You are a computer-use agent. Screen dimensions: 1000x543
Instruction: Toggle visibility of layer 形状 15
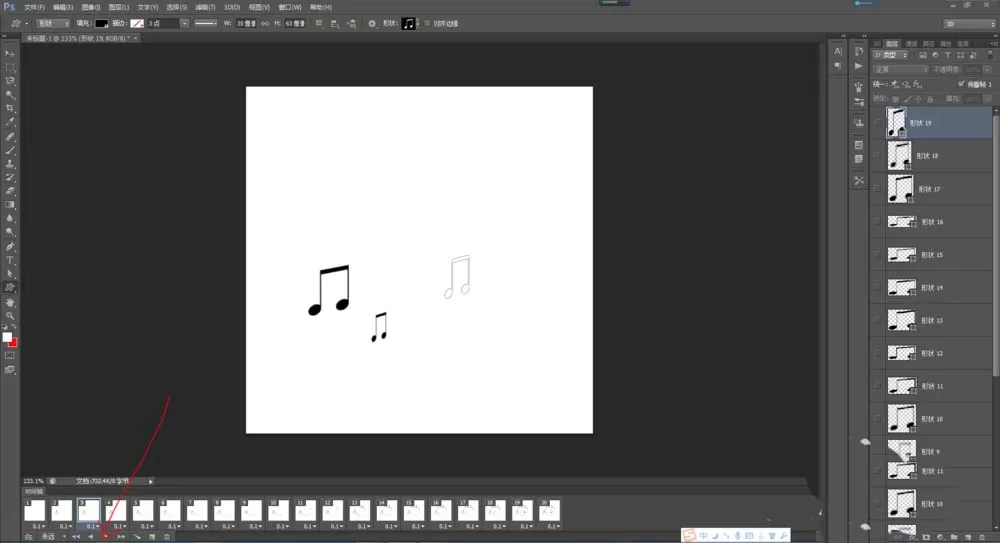coord(878,255)
